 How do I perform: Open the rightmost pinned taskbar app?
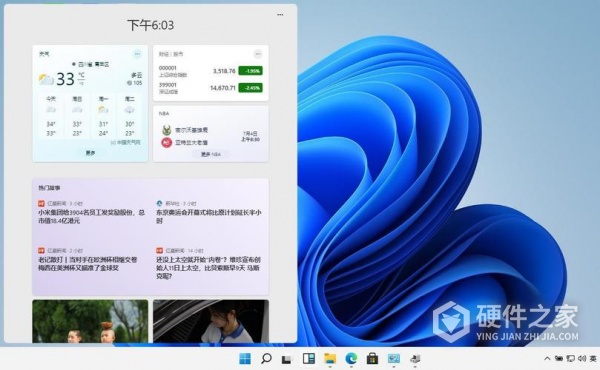415,359
